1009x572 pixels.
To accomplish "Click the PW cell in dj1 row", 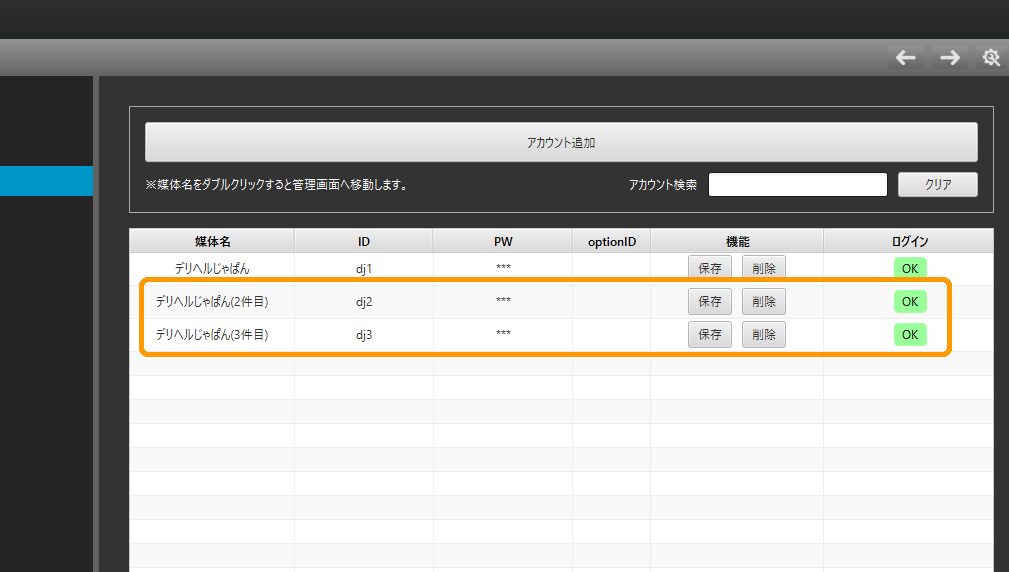I will click(x=503, y=269).
